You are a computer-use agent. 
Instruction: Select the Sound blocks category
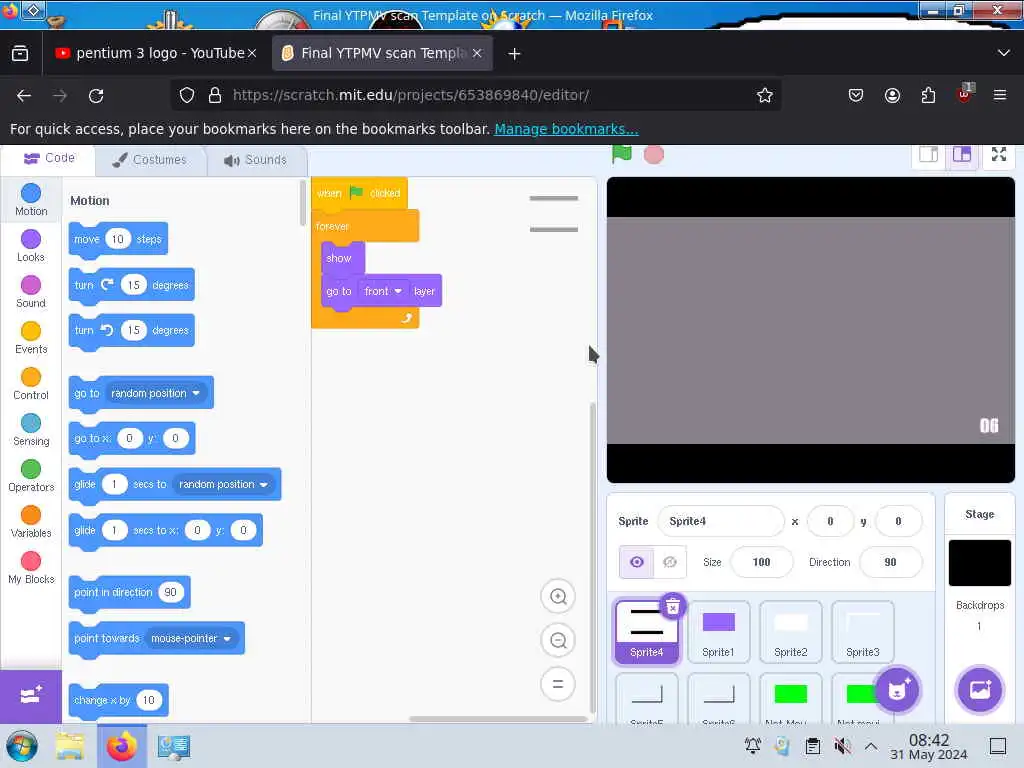(31, 291)
